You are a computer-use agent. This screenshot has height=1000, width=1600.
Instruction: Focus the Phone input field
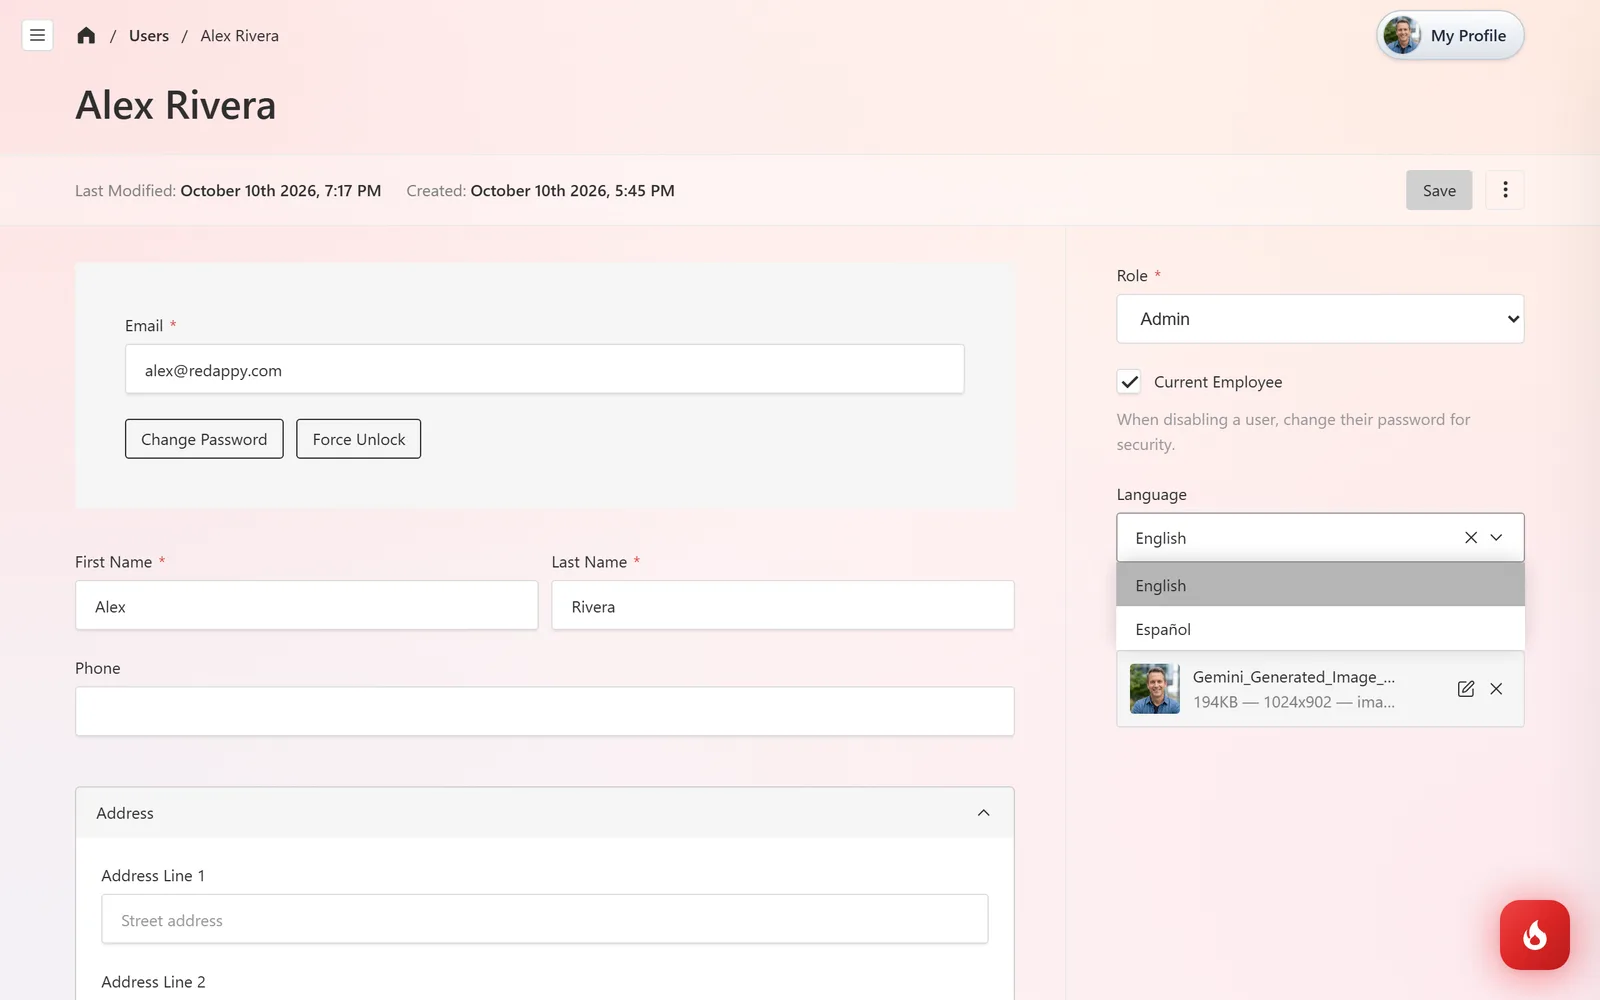545,711
